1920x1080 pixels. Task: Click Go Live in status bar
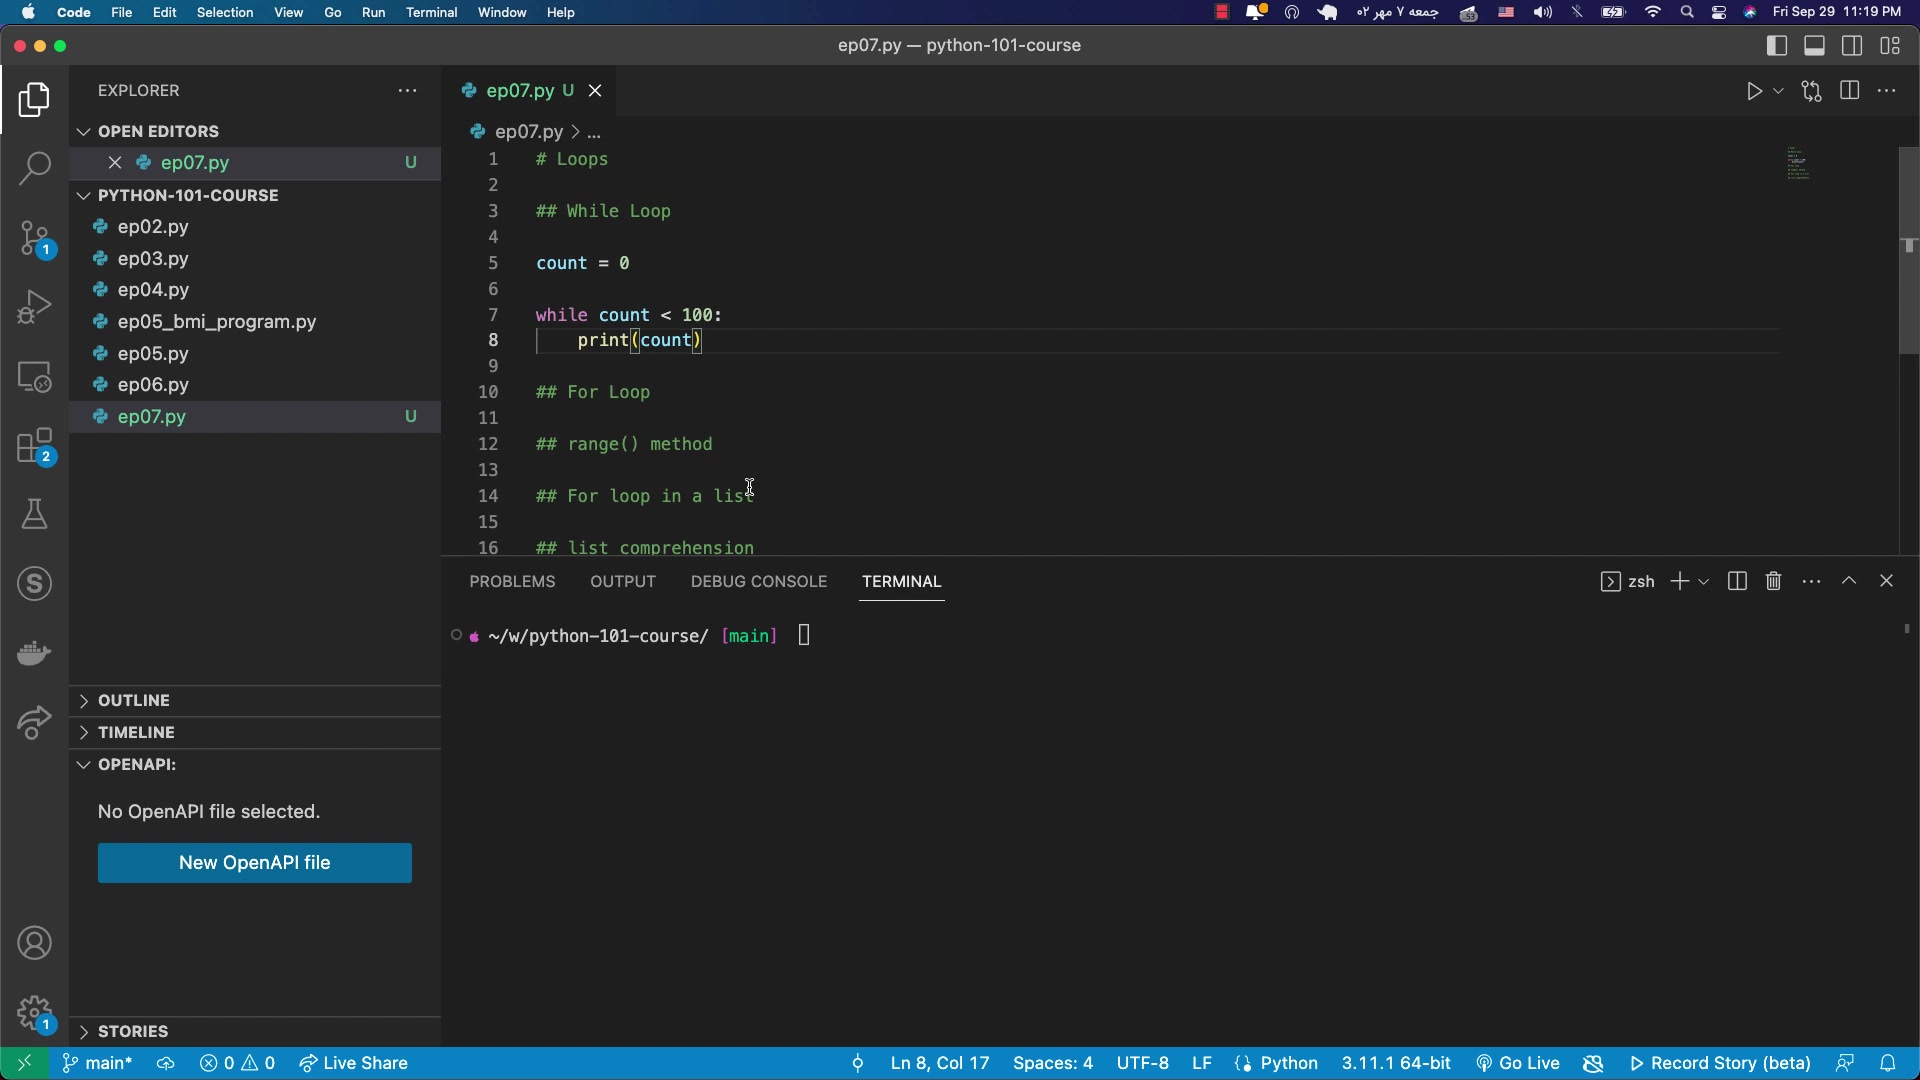[x=1518, y=1063]
